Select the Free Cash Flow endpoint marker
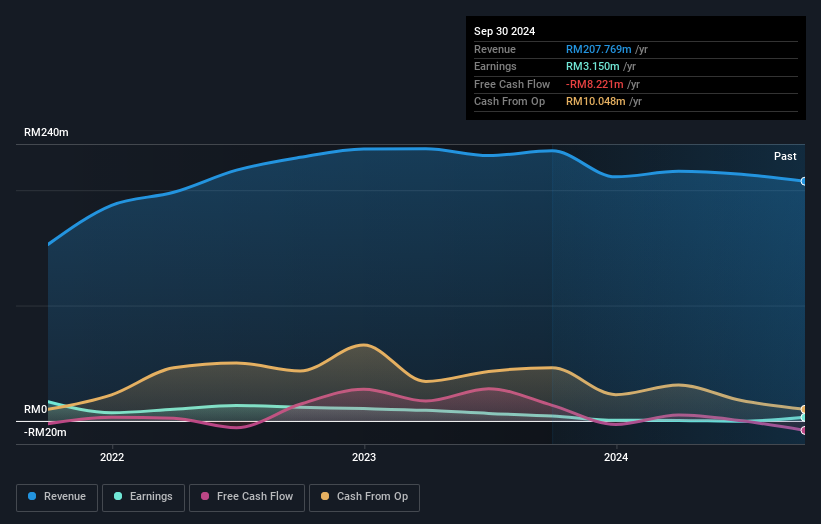 click(x=804, y=430)
